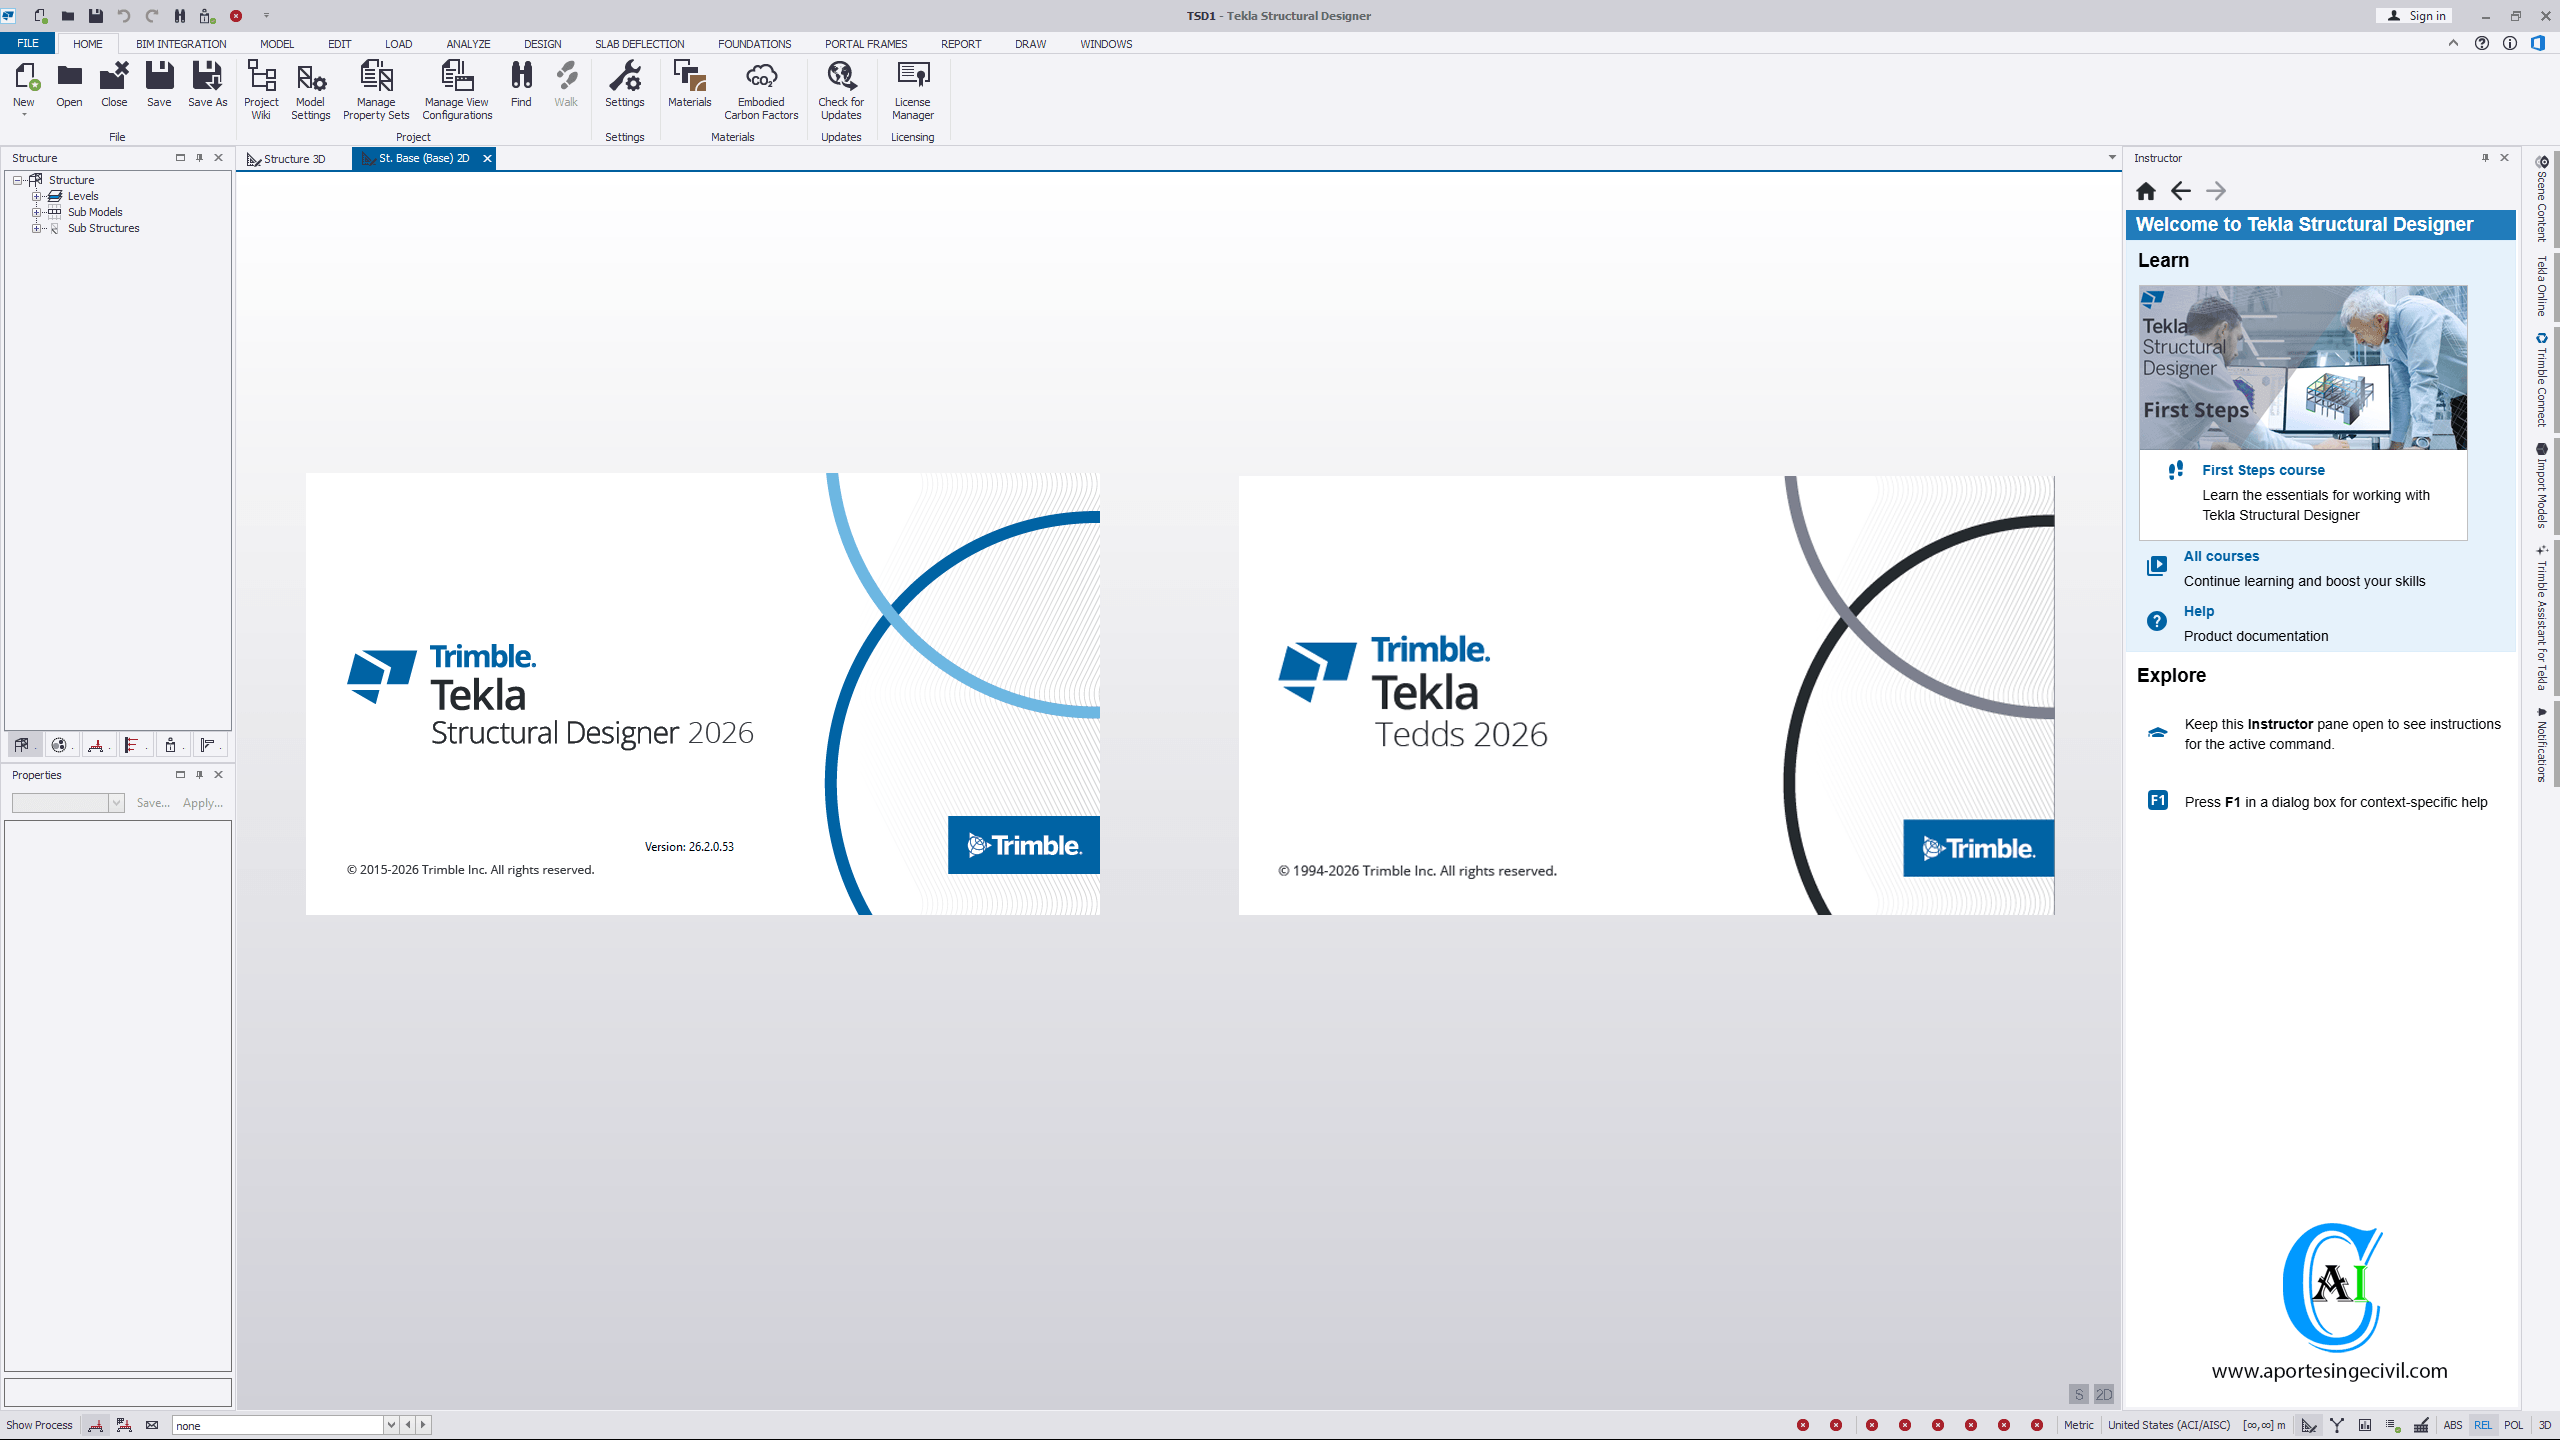Image resolution: width=2560 pixels, height=1440 pixels.
Task: Switch to the MODEL ribbon tab
Action: pyautogui.click(x=277, y=44)
